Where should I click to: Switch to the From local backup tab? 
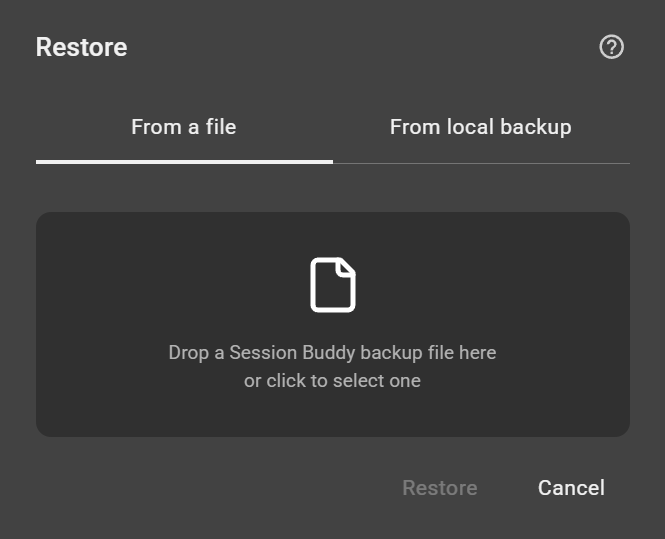coord(481,127)
